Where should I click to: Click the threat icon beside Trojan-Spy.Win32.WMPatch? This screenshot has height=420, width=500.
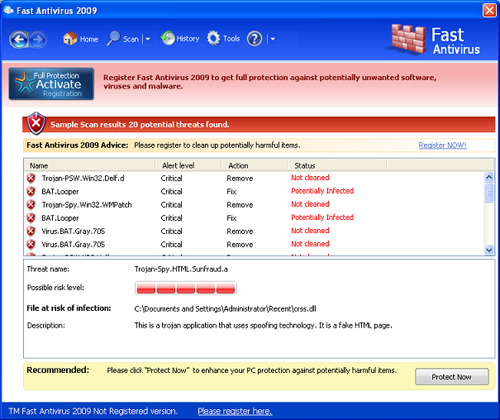31,204
